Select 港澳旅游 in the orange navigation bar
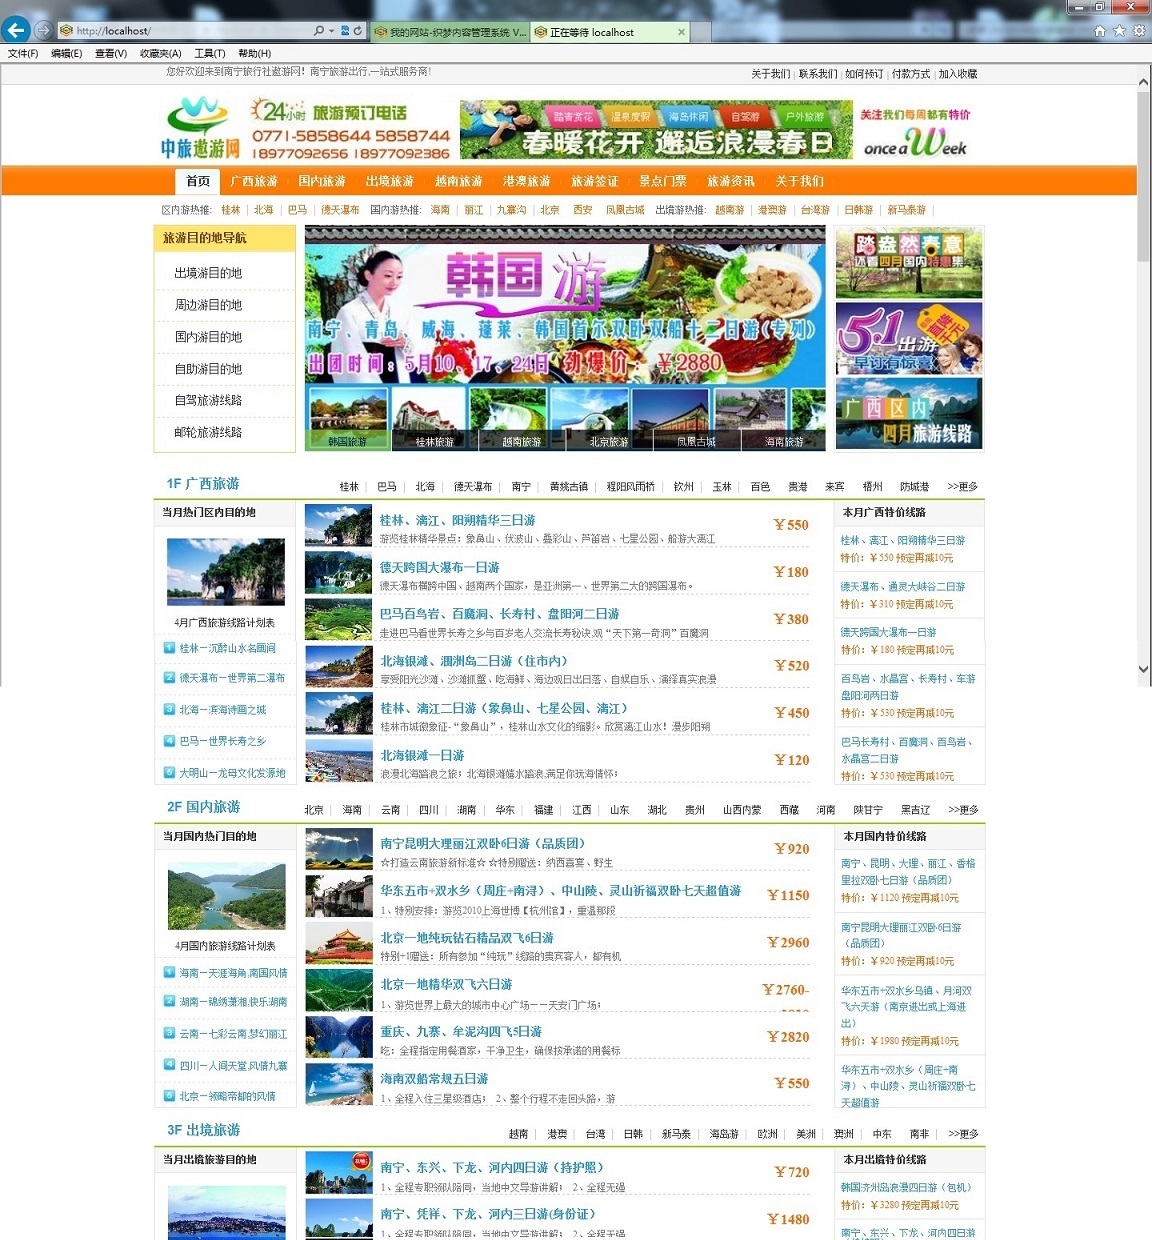This screenshot has height=1240, width=1152. tap(527, 181)
